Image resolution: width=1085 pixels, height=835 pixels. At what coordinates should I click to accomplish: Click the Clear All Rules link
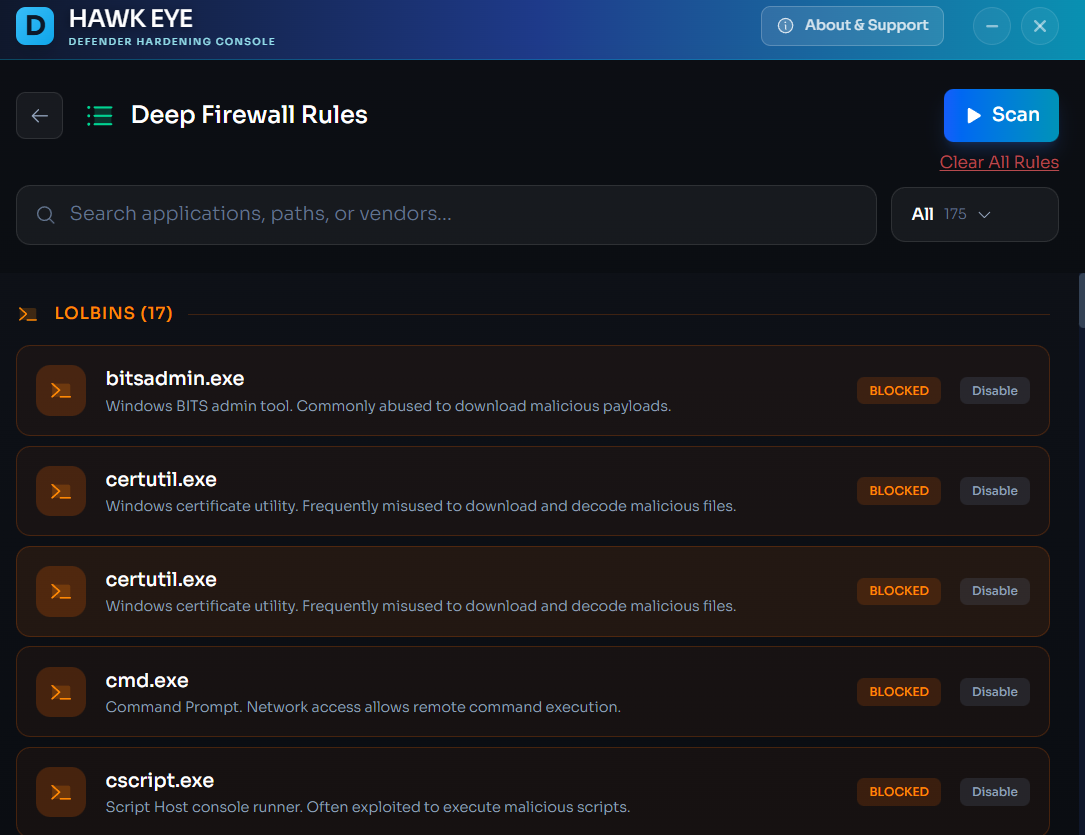[998, 162]
